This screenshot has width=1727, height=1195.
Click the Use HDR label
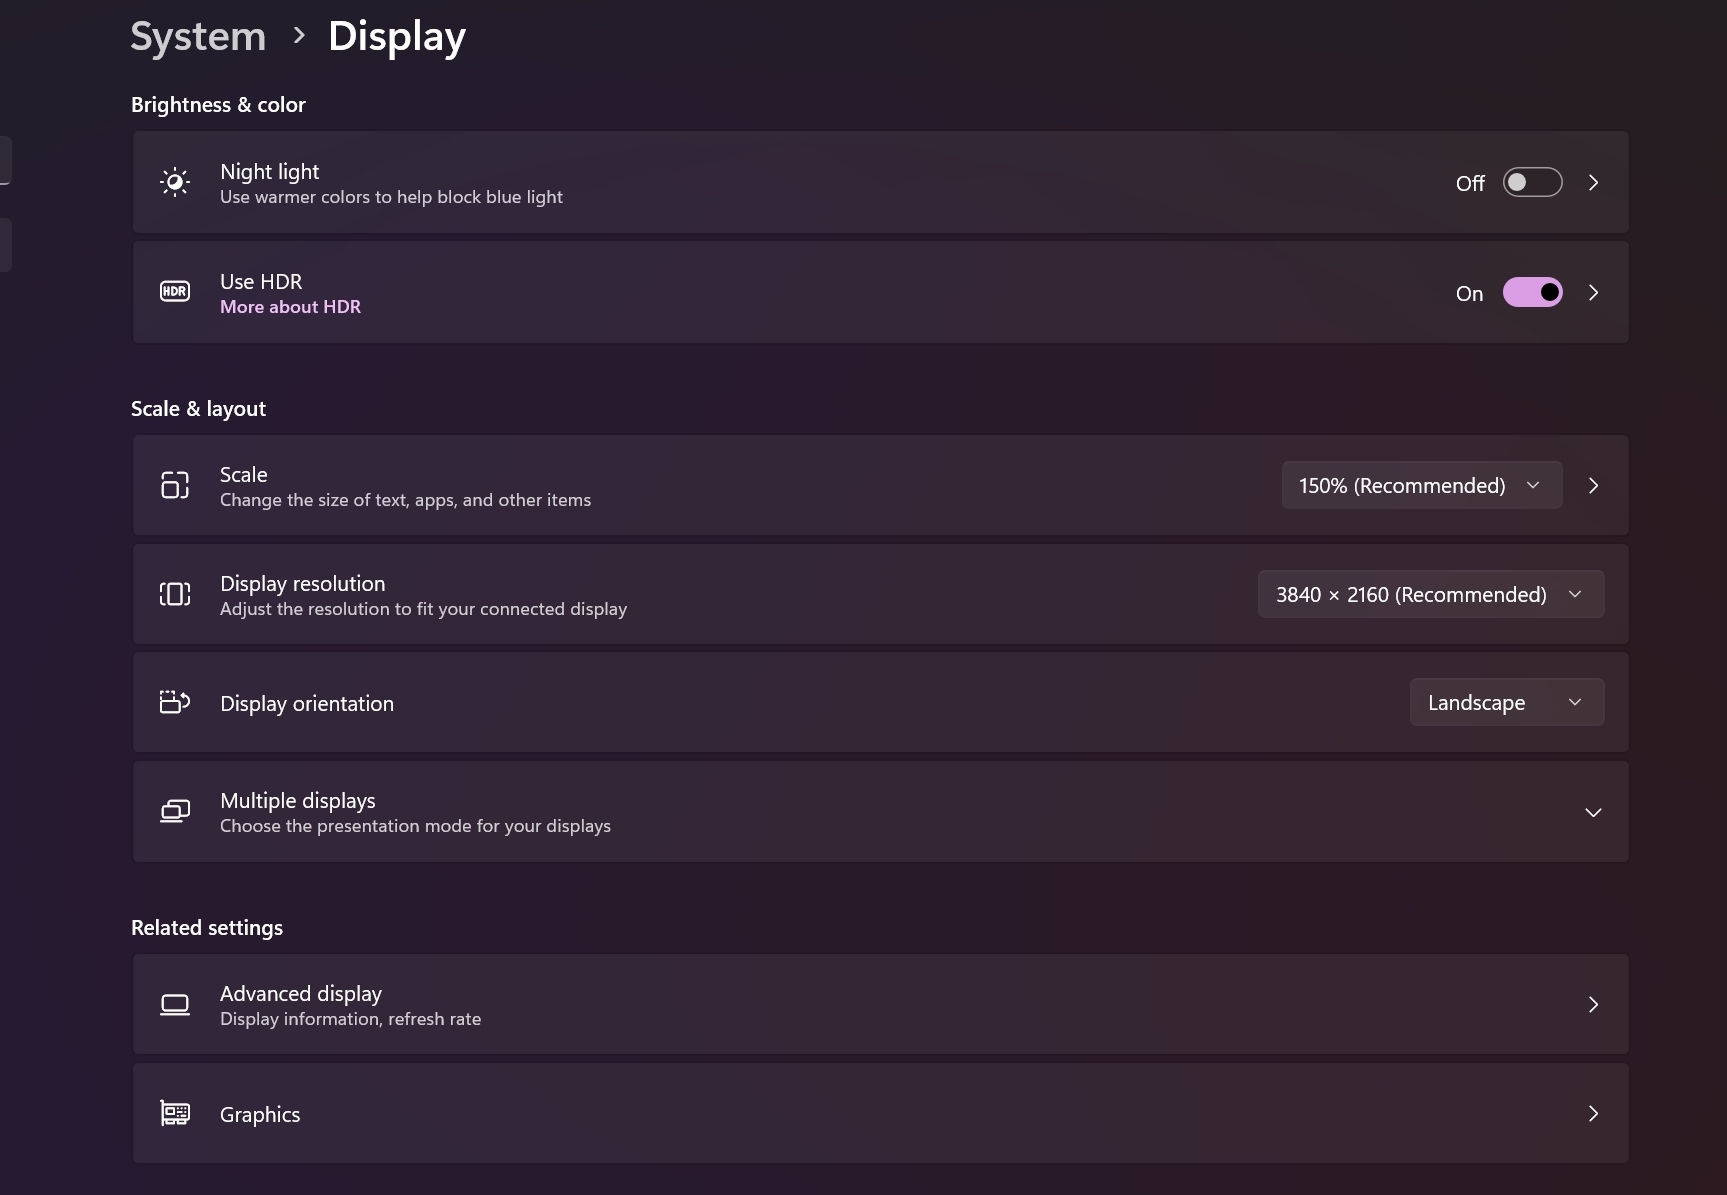click(261, 282)
